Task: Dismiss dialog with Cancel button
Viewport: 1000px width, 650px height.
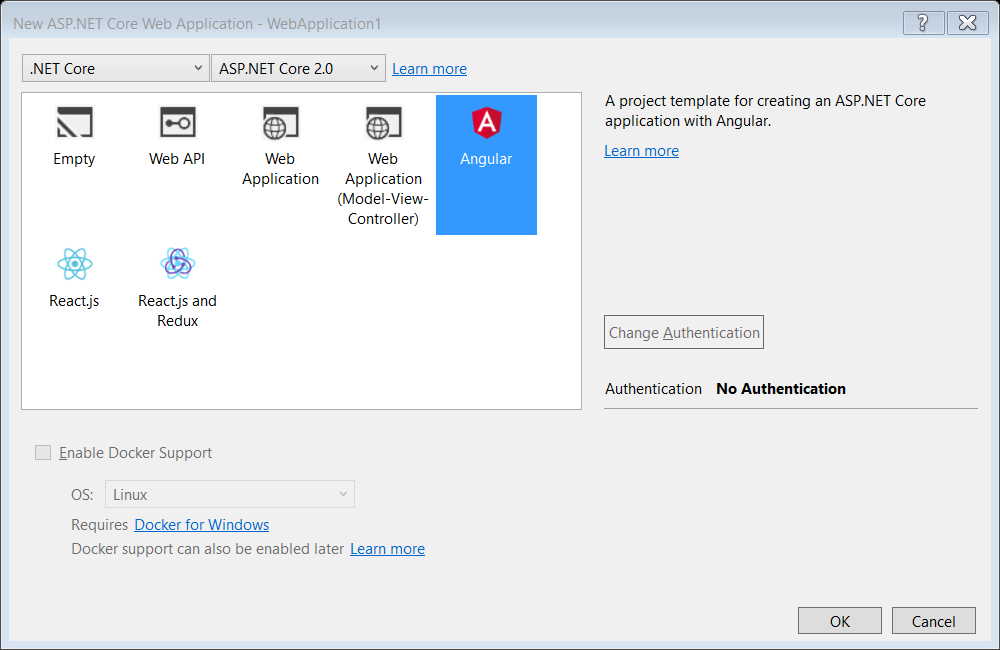Action: tap(934, 621)
